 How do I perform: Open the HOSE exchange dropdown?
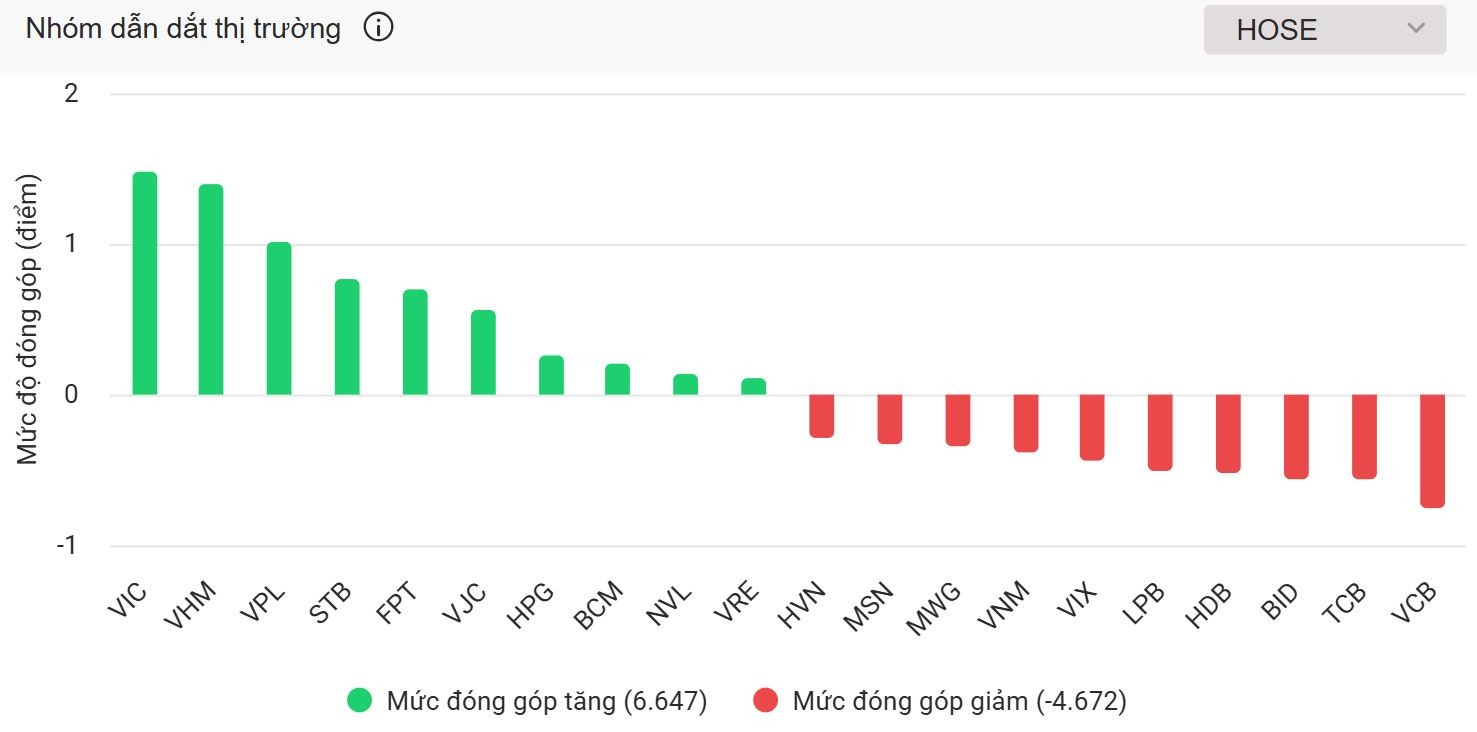tap(1323, 30)
